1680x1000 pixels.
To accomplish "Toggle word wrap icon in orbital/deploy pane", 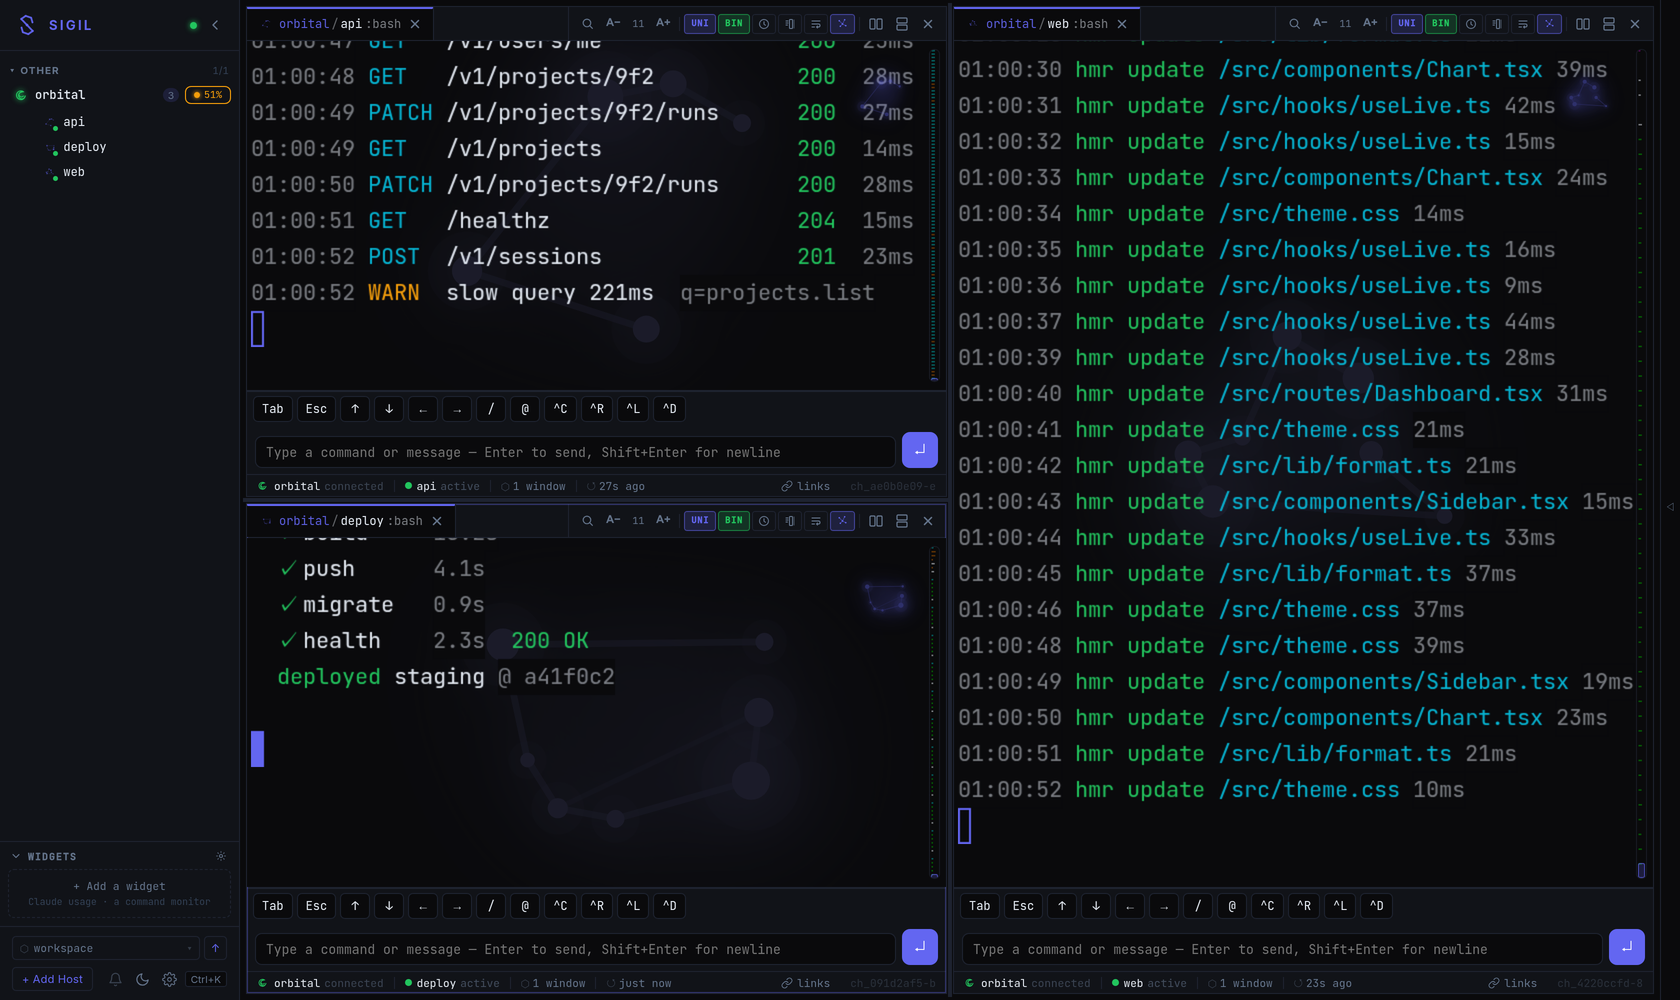I will (816, 521).
